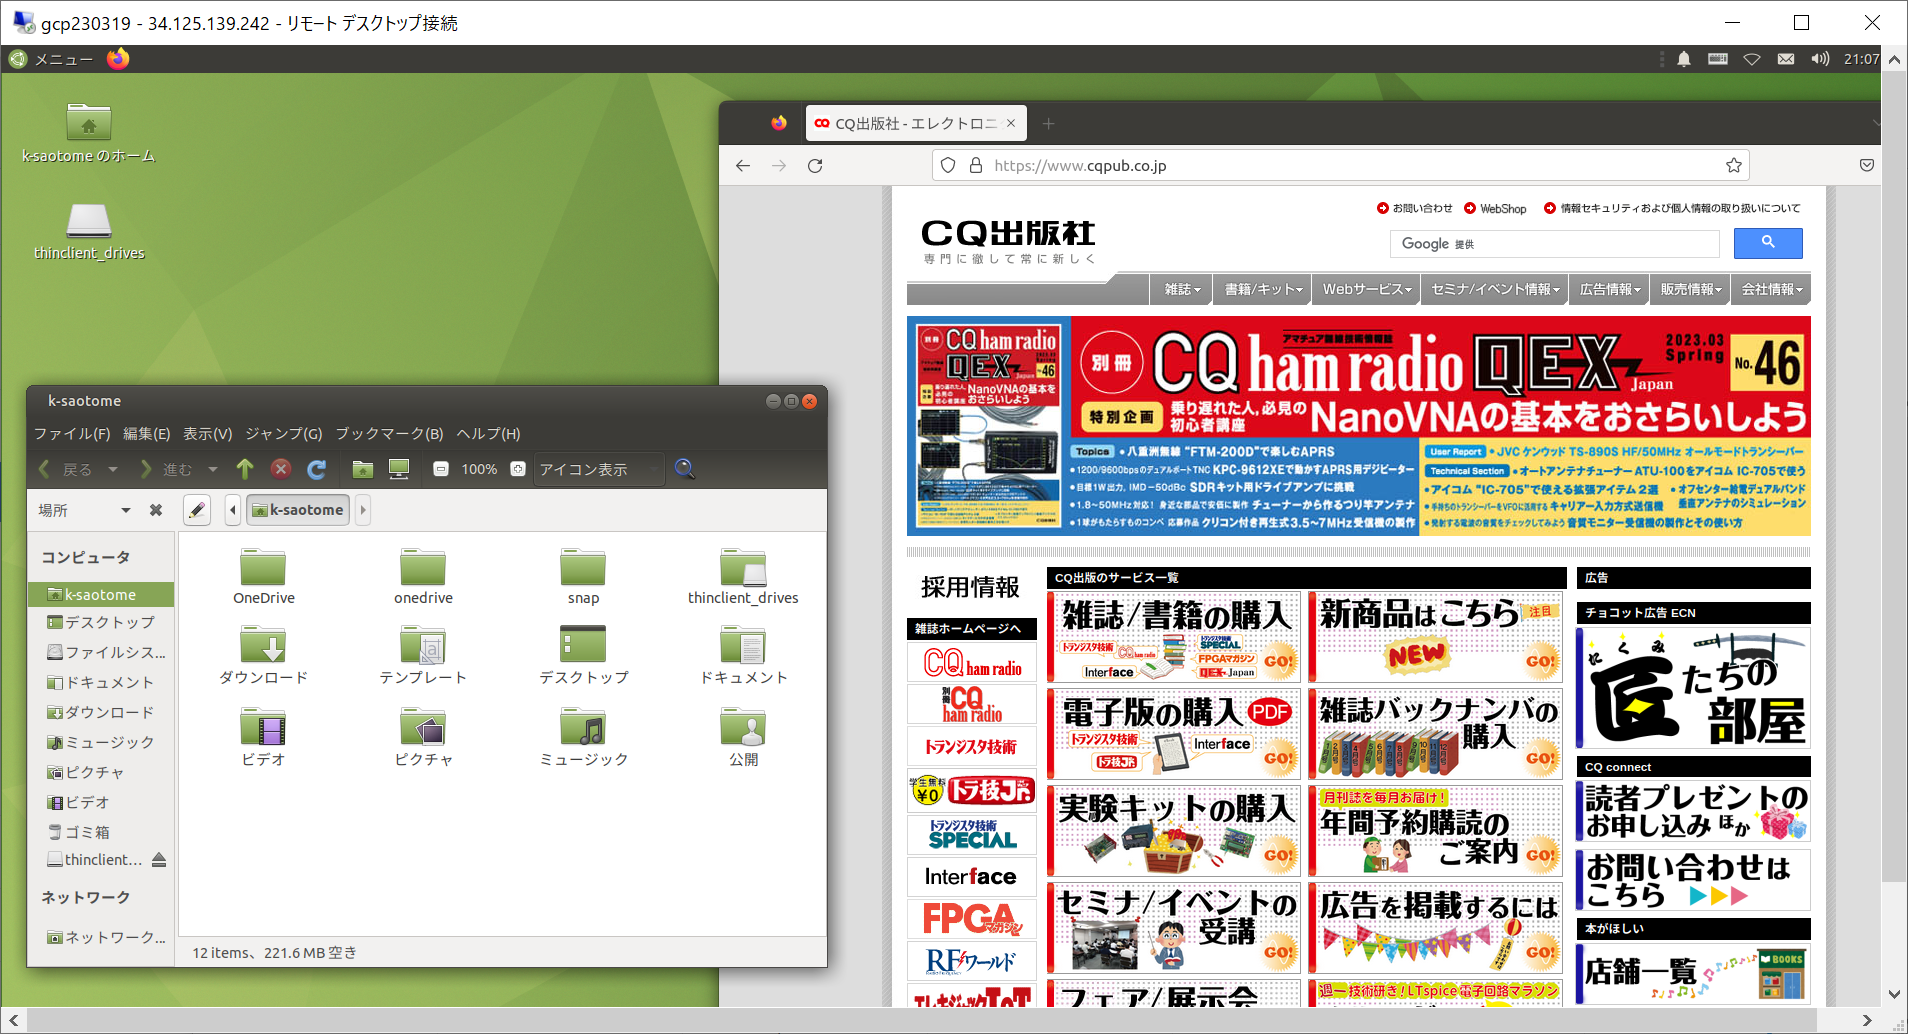Click the network icon in system tray
1908x1034 pixels.
pyautogui.click(x=1752, y=59)
